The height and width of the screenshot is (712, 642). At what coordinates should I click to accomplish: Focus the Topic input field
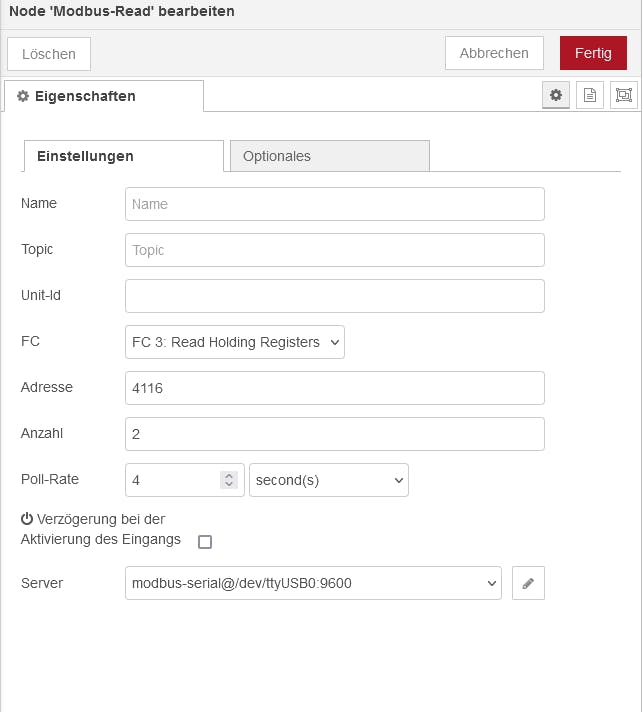tap(335, 250)
